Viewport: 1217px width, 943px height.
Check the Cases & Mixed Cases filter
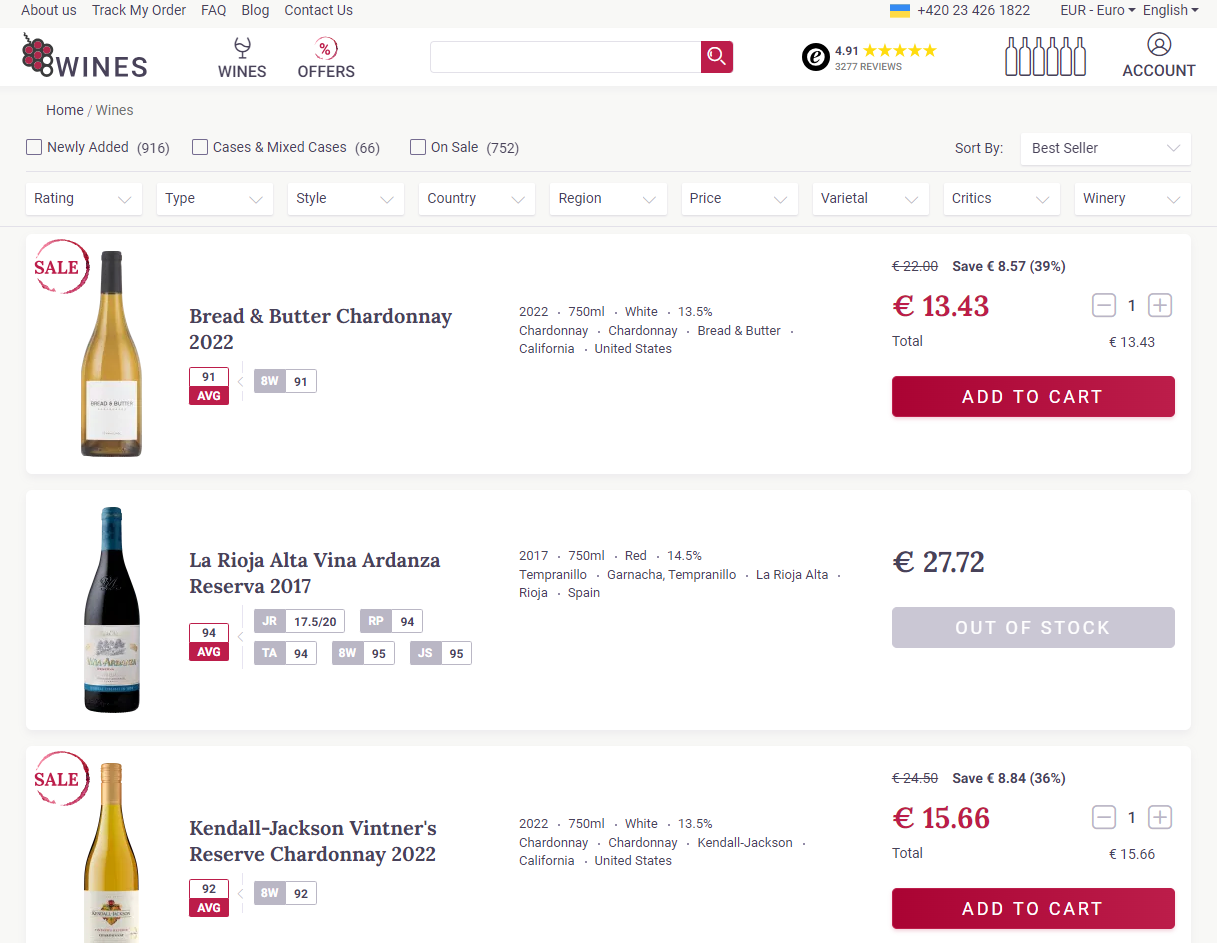click(x=200, y=147)
